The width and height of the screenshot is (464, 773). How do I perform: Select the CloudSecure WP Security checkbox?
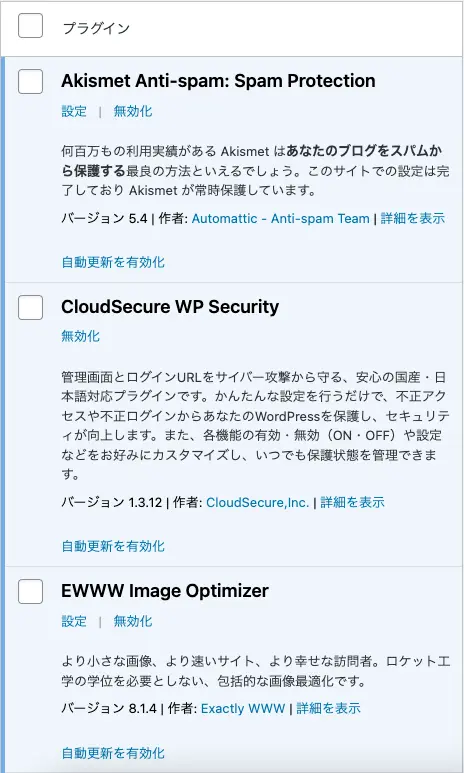coord(31,308)
